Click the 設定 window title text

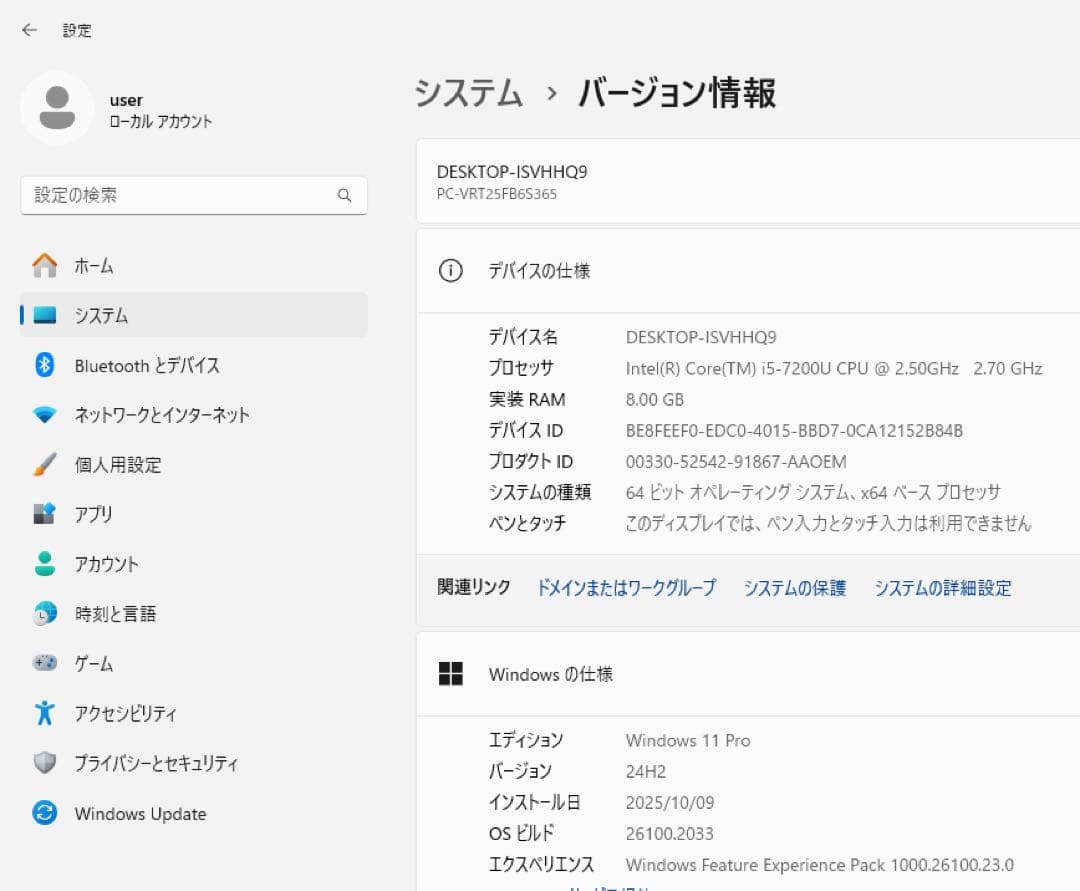coord(76,30)
